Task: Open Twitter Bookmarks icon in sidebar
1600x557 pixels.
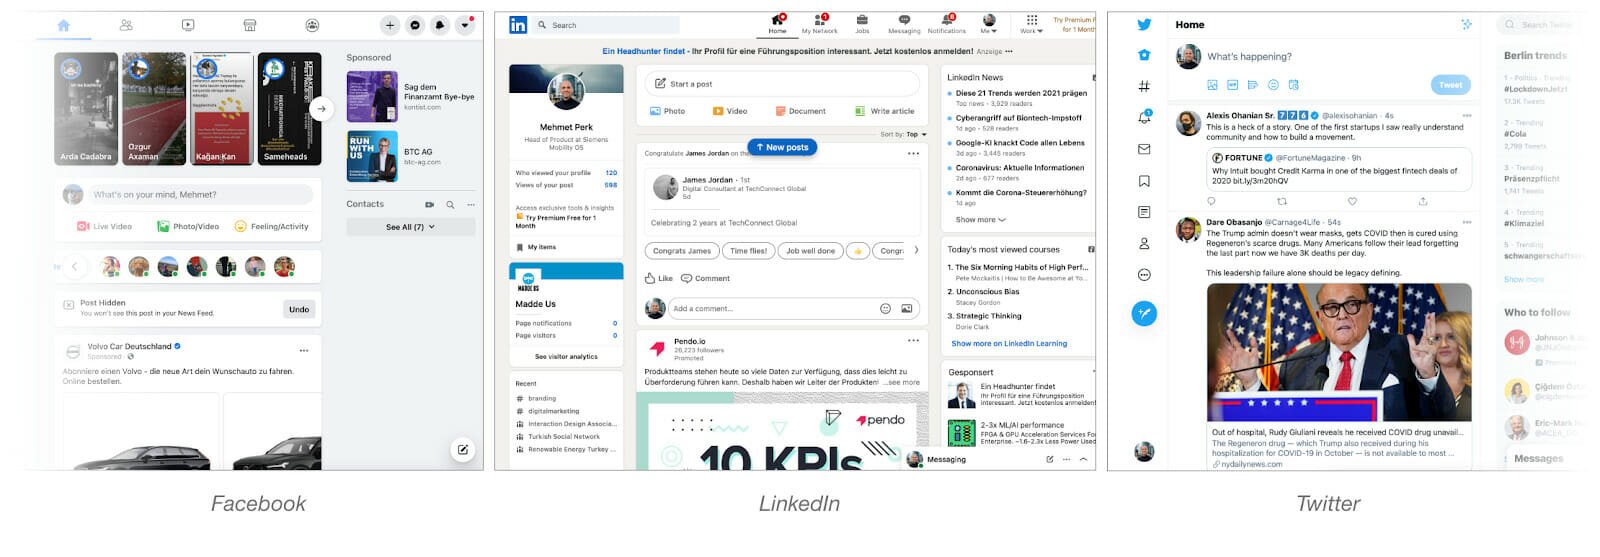Action: (x=1144, y=181)
